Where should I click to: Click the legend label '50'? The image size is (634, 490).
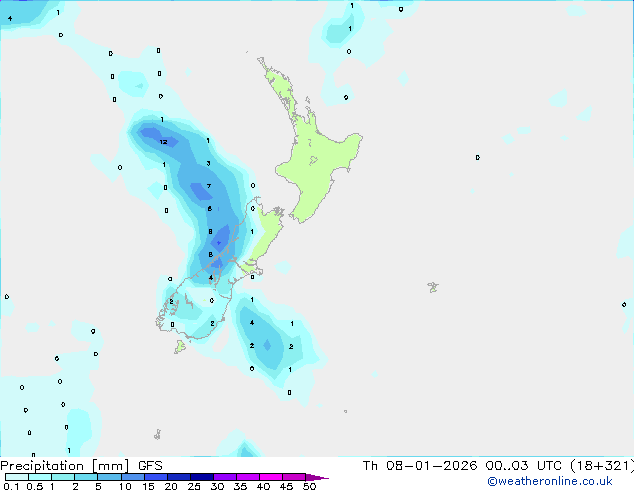coord(309,486)
